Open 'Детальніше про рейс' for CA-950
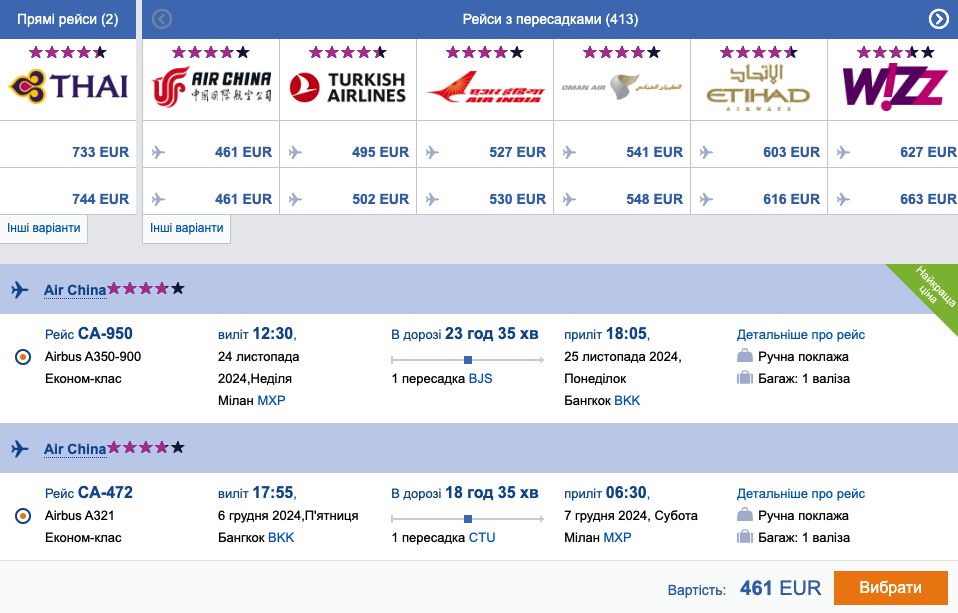This screenshot has width=958, height=613. 800,335
